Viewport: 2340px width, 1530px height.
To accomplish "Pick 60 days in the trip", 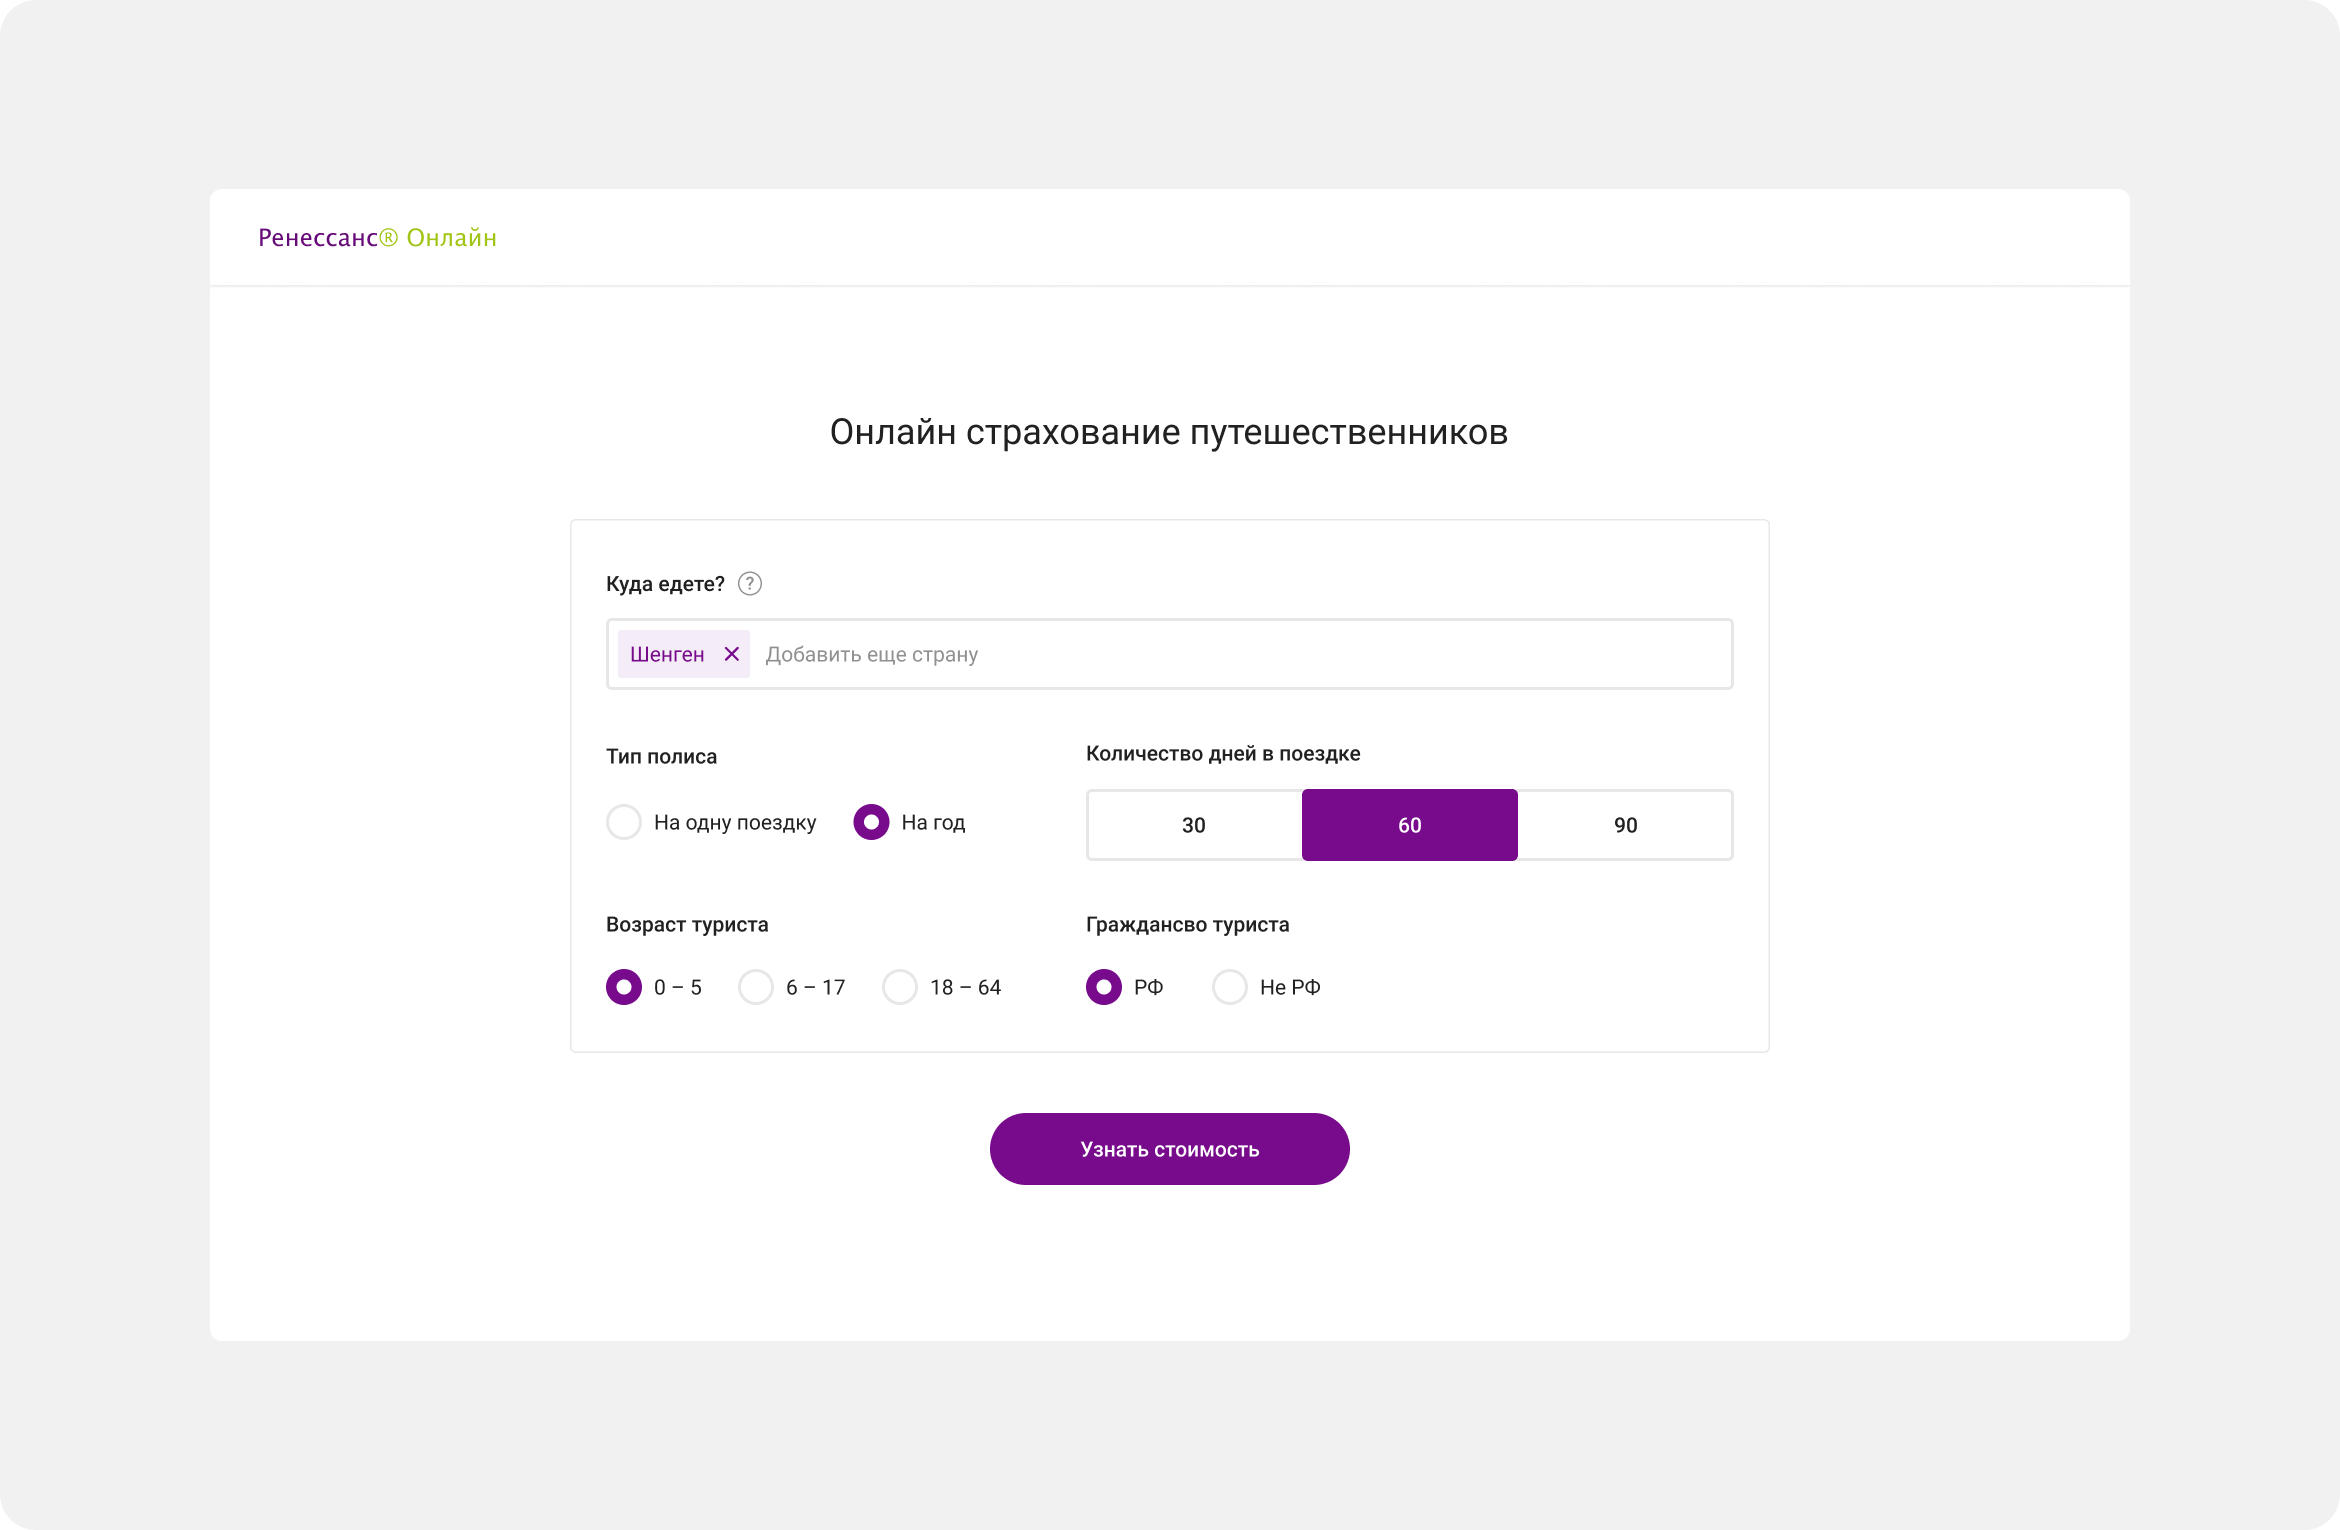I will point(1410,825).
